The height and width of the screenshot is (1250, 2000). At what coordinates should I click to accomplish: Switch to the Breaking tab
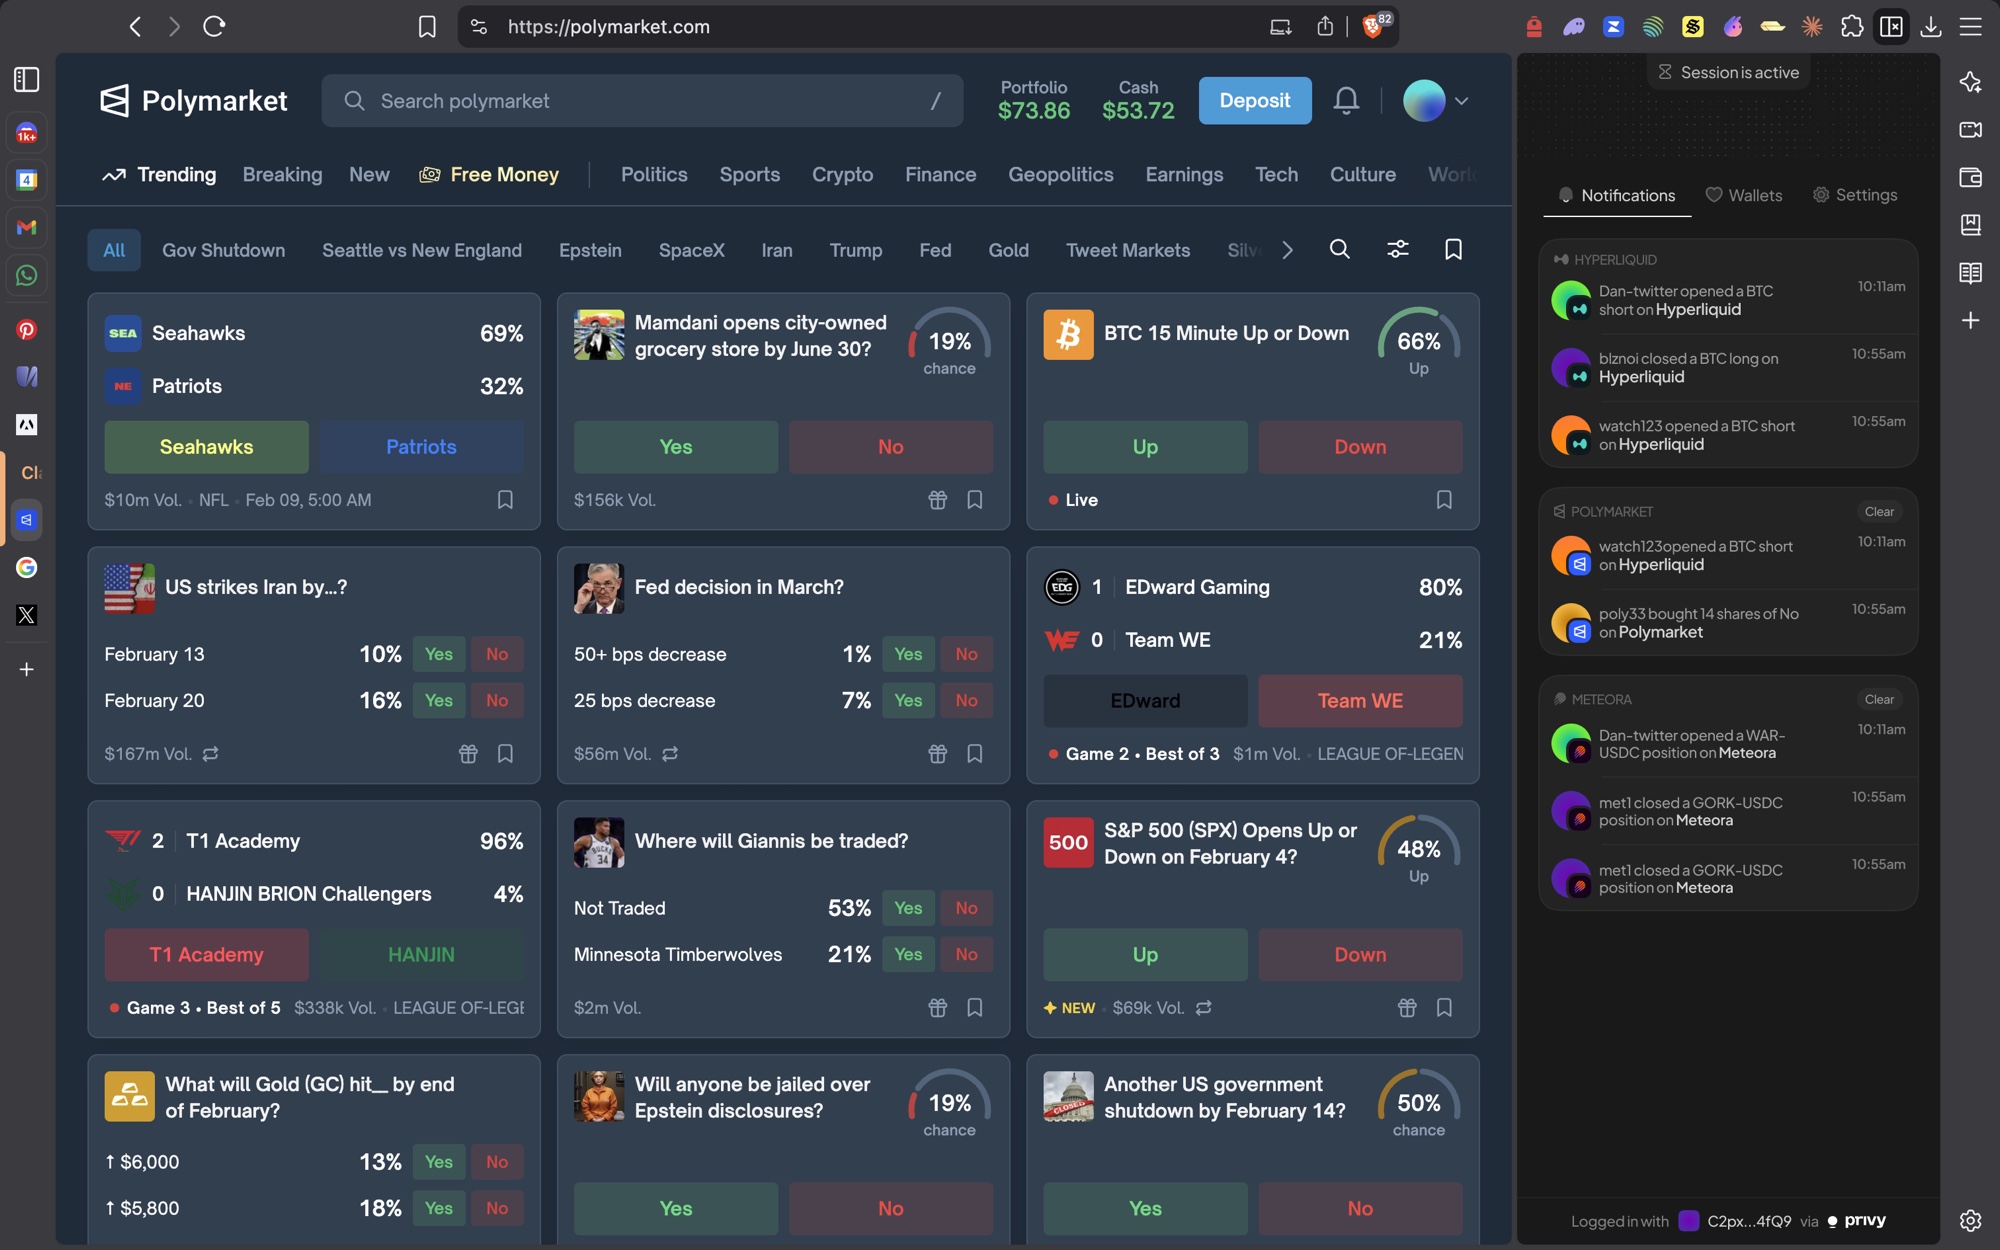[282, 174]
